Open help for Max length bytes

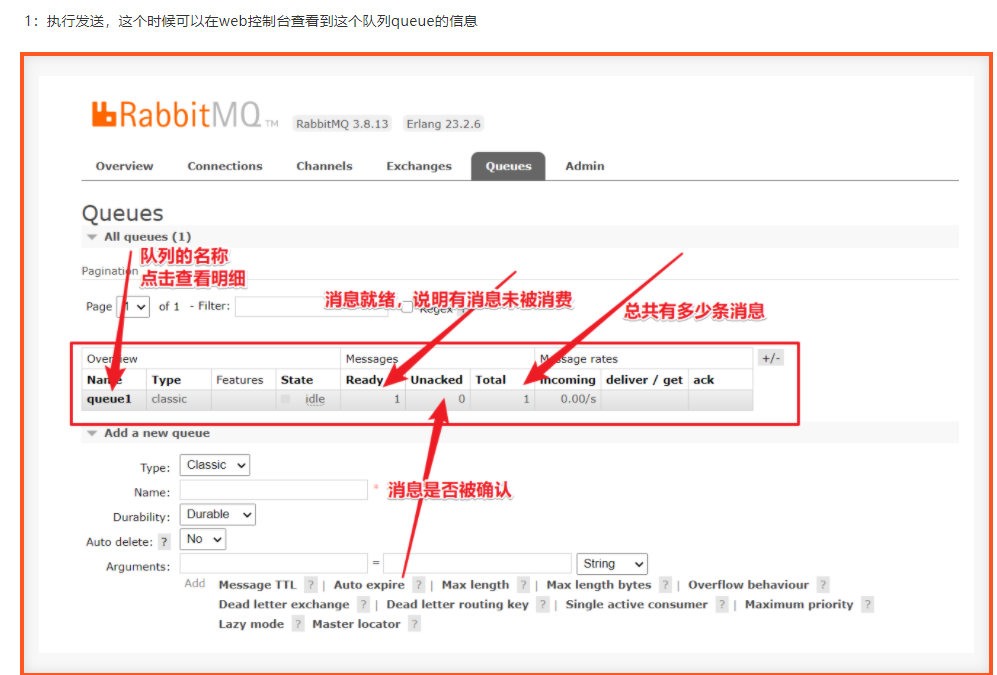pyautogui.click(x=666, y=585)
